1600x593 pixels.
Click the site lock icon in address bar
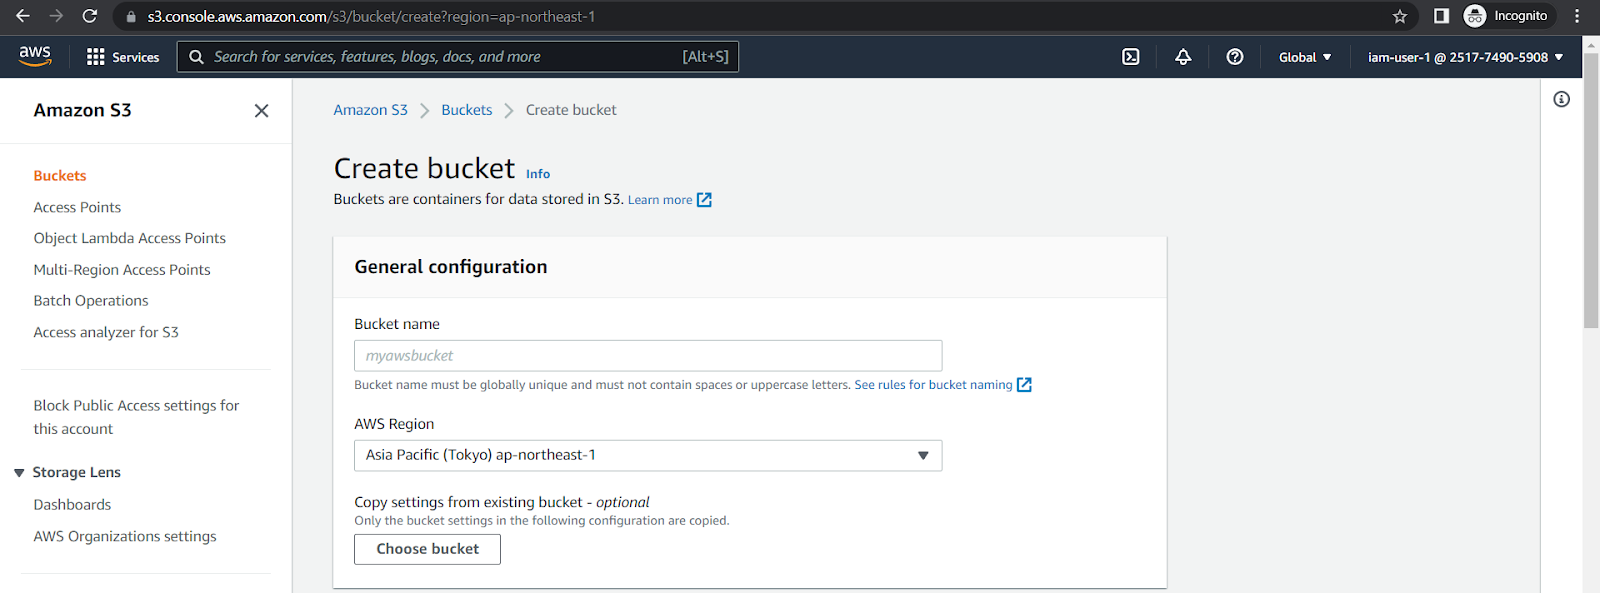[131, 17]
